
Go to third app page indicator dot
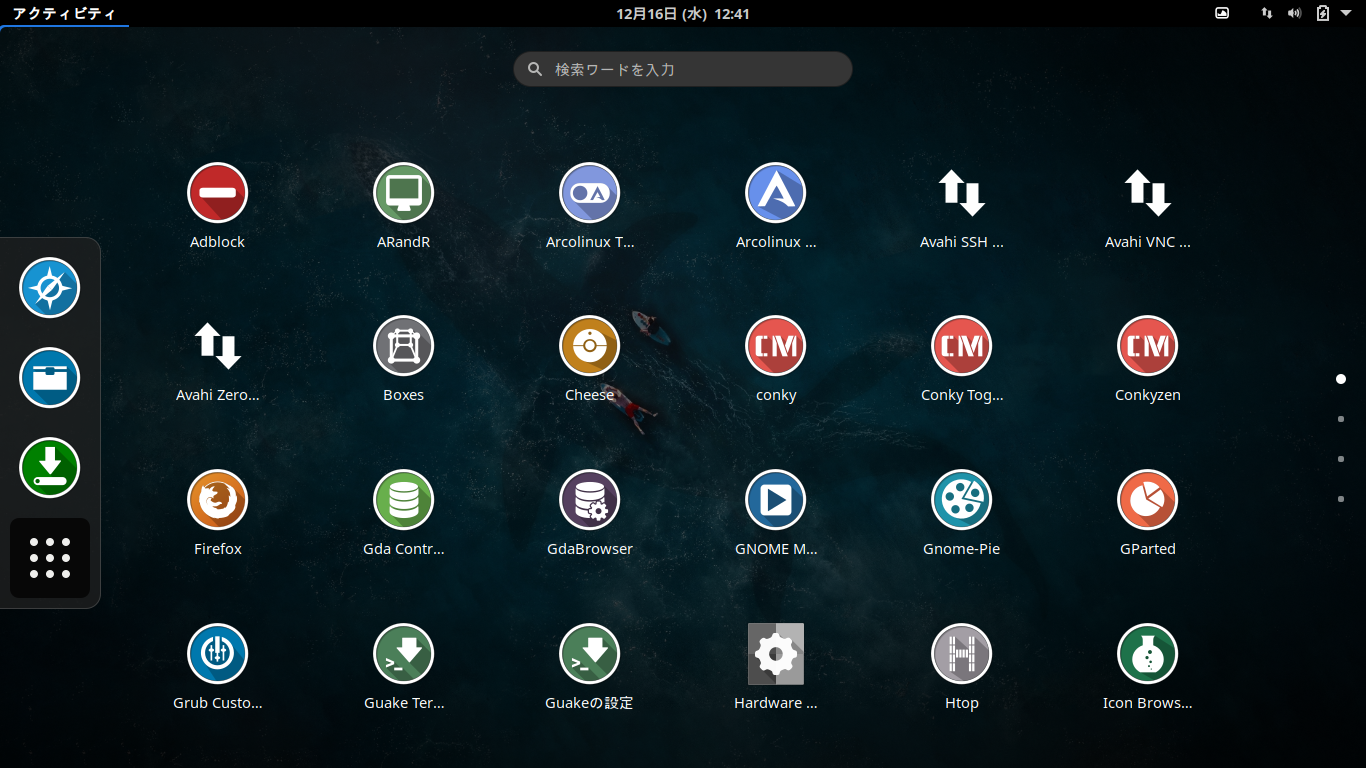[1341, 459]
